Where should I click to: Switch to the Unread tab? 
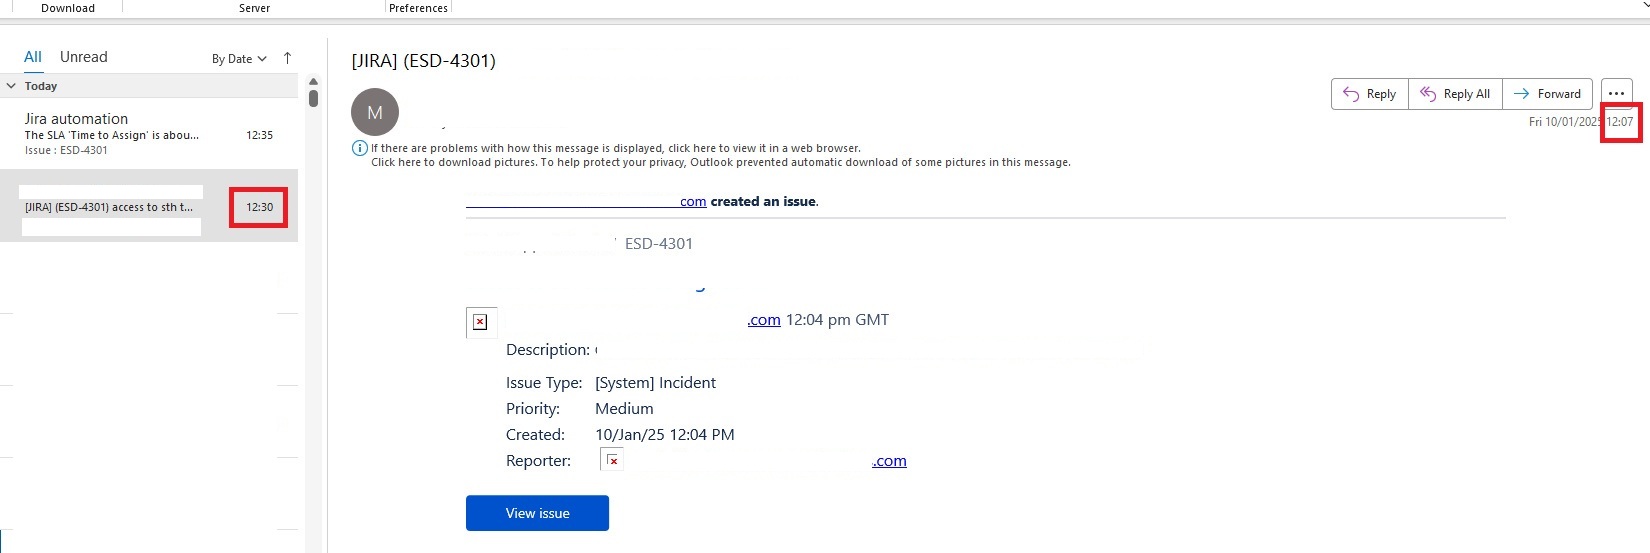(84, 57)
